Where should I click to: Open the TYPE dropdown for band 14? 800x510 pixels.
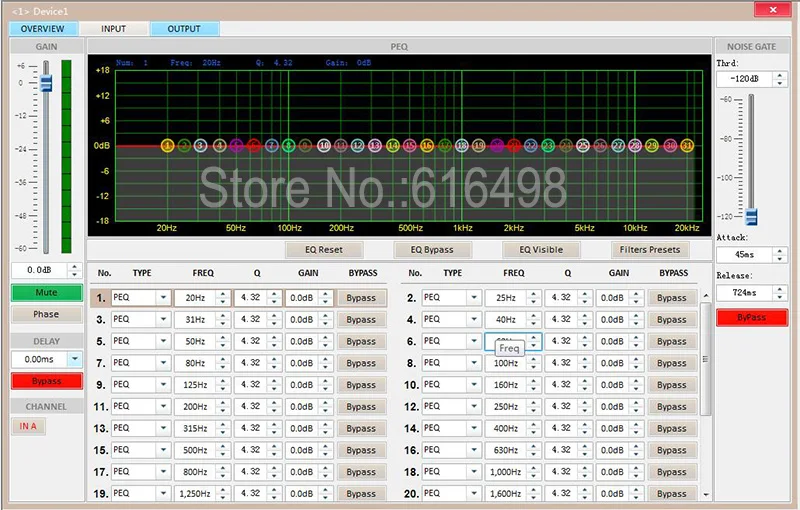474,428
